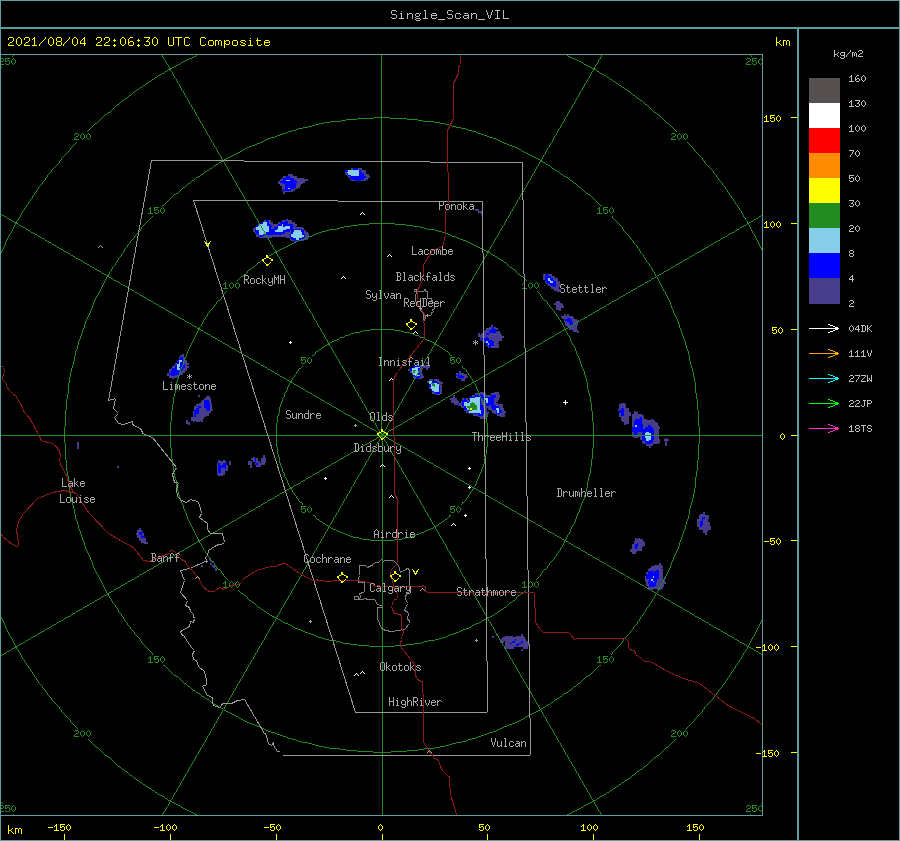Click the Okotoks town label
The width and height of the screenshot is (900, 841).
pyautogui.click(x=400, y=667)
